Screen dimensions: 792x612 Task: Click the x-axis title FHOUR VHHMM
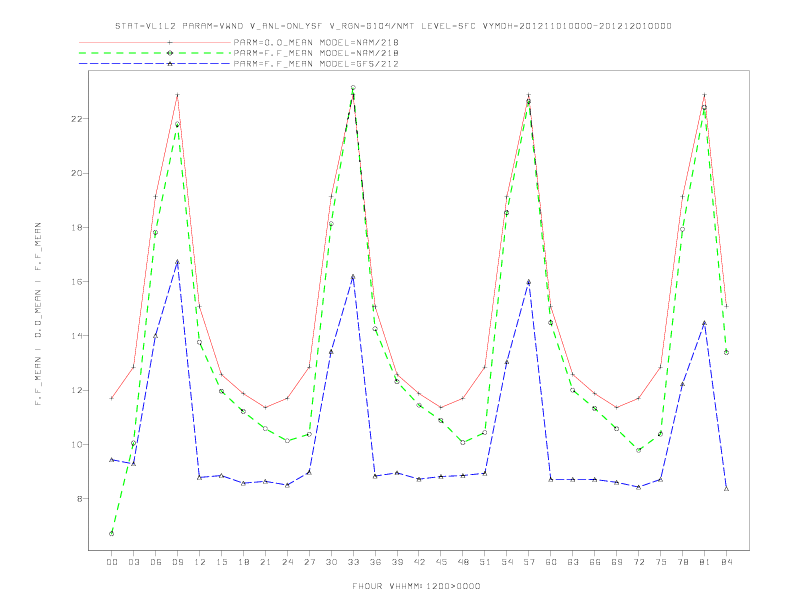[x=416, y=586]
